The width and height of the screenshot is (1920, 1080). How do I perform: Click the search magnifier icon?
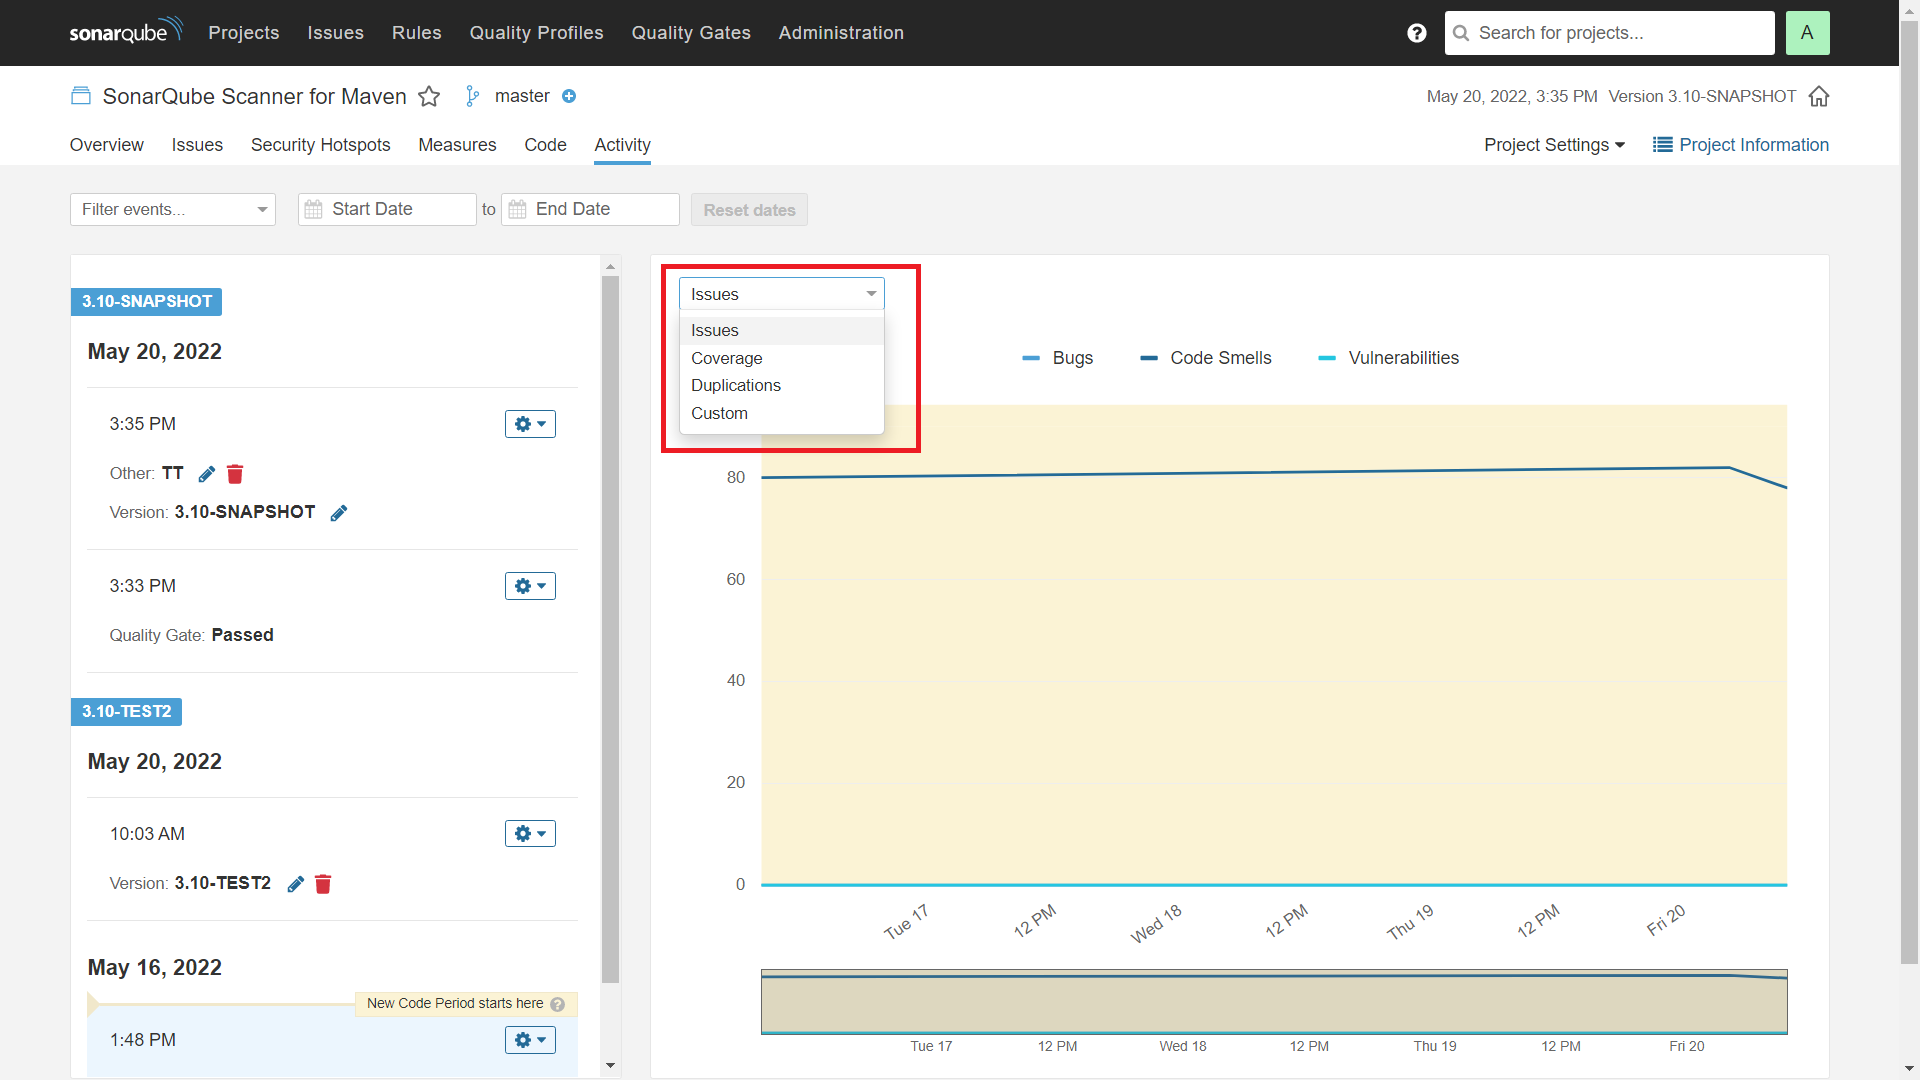click(1461, 33)
